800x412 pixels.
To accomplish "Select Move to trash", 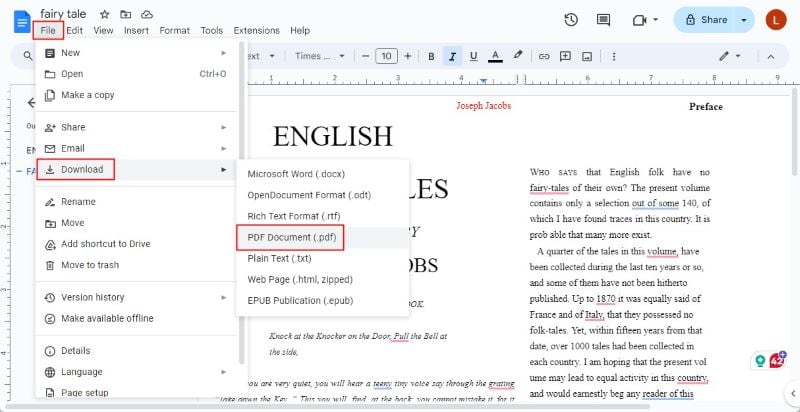I will click(136, 265).
